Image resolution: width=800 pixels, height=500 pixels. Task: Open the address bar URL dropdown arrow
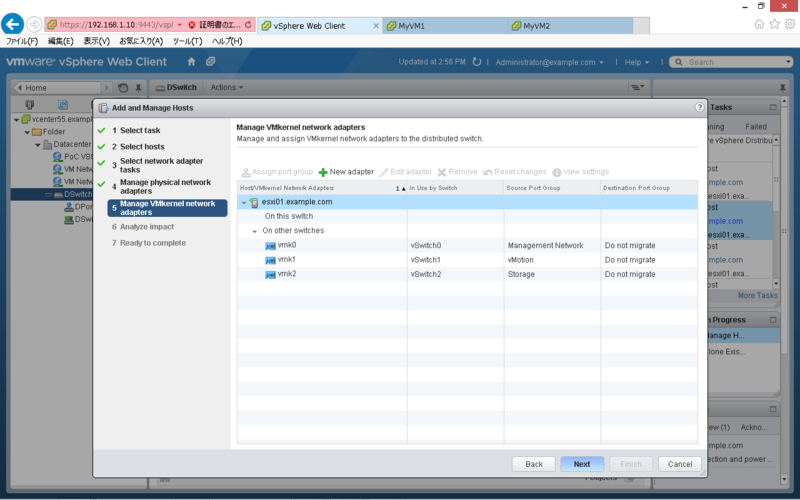[x=180, y=24]
